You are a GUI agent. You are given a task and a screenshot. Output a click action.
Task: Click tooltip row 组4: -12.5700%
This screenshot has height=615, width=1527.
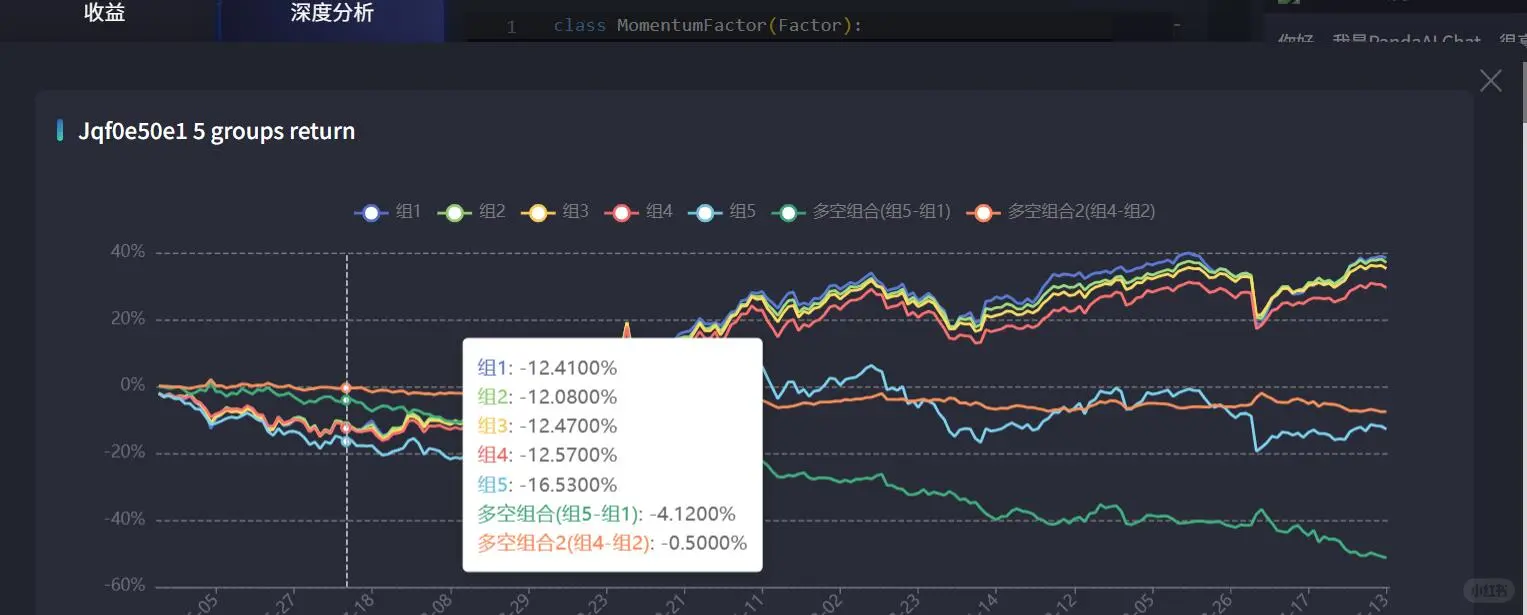pos(547,455)
